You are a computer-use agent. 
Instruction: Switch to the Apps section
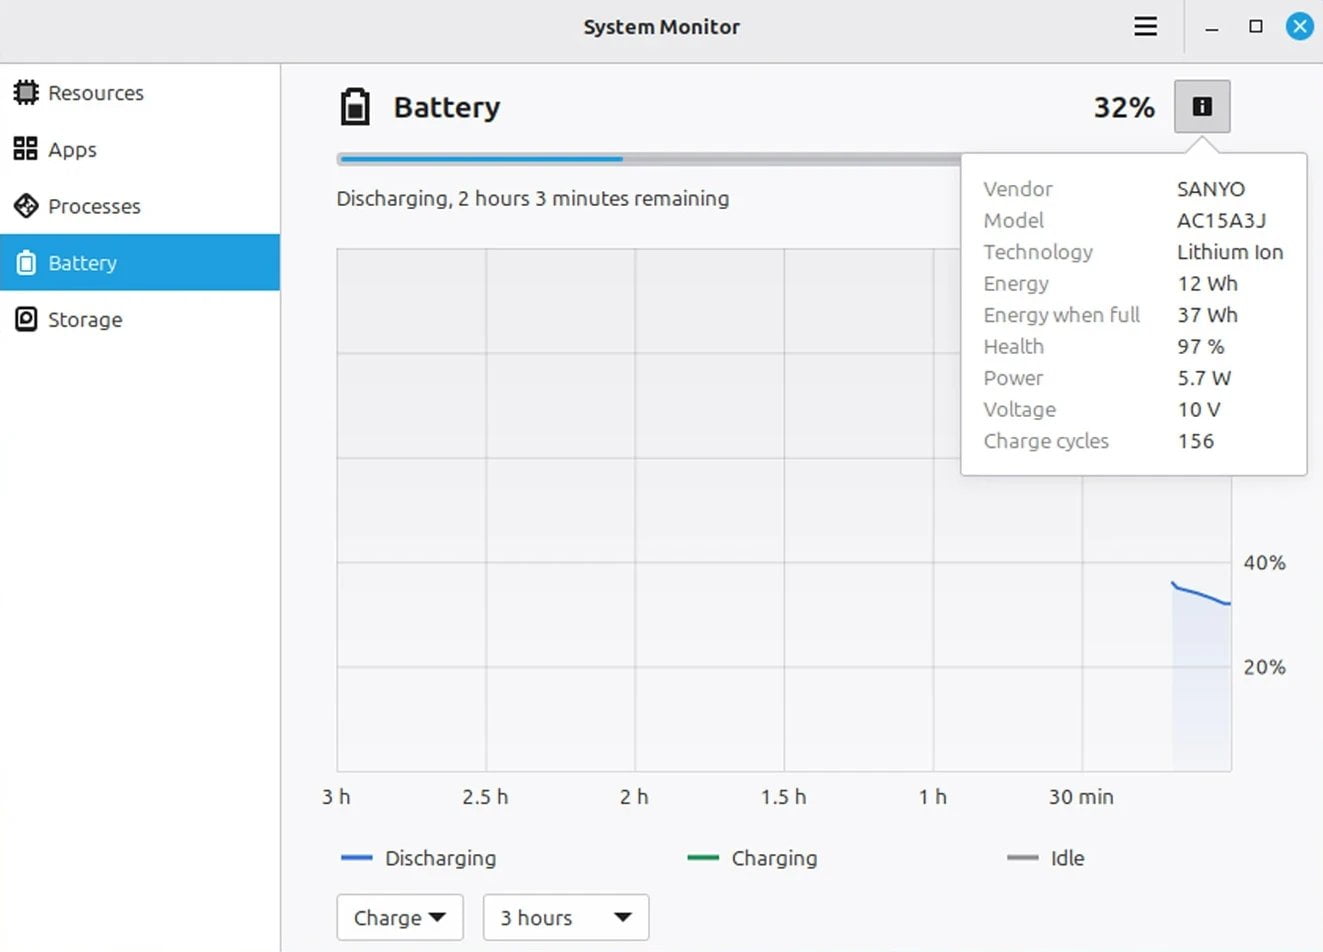coord(140,149)
